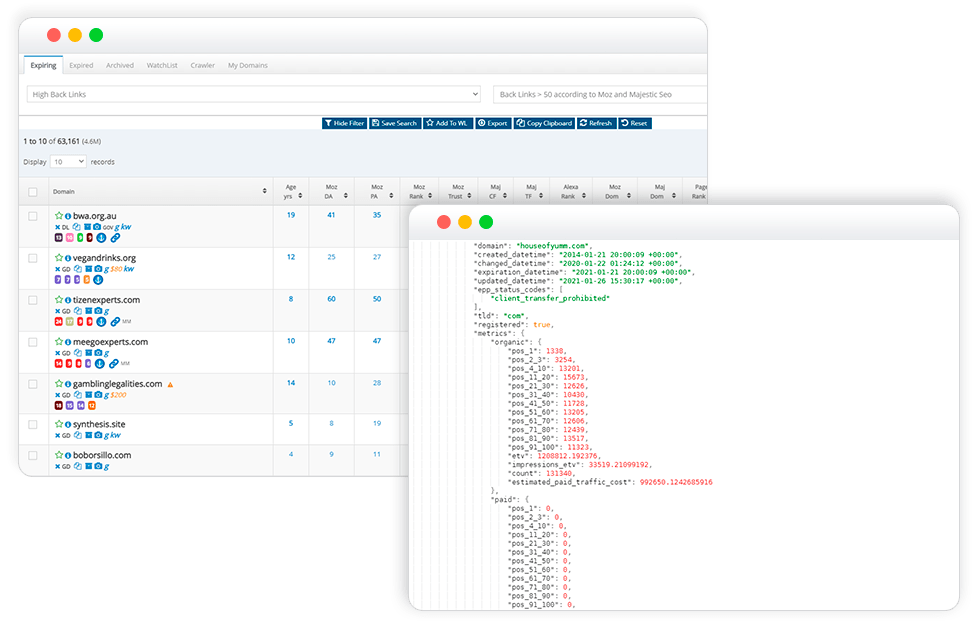975x625 pixels.
Task: Click $80 price tag for vegandrinks.org
Action: (116, 269)
